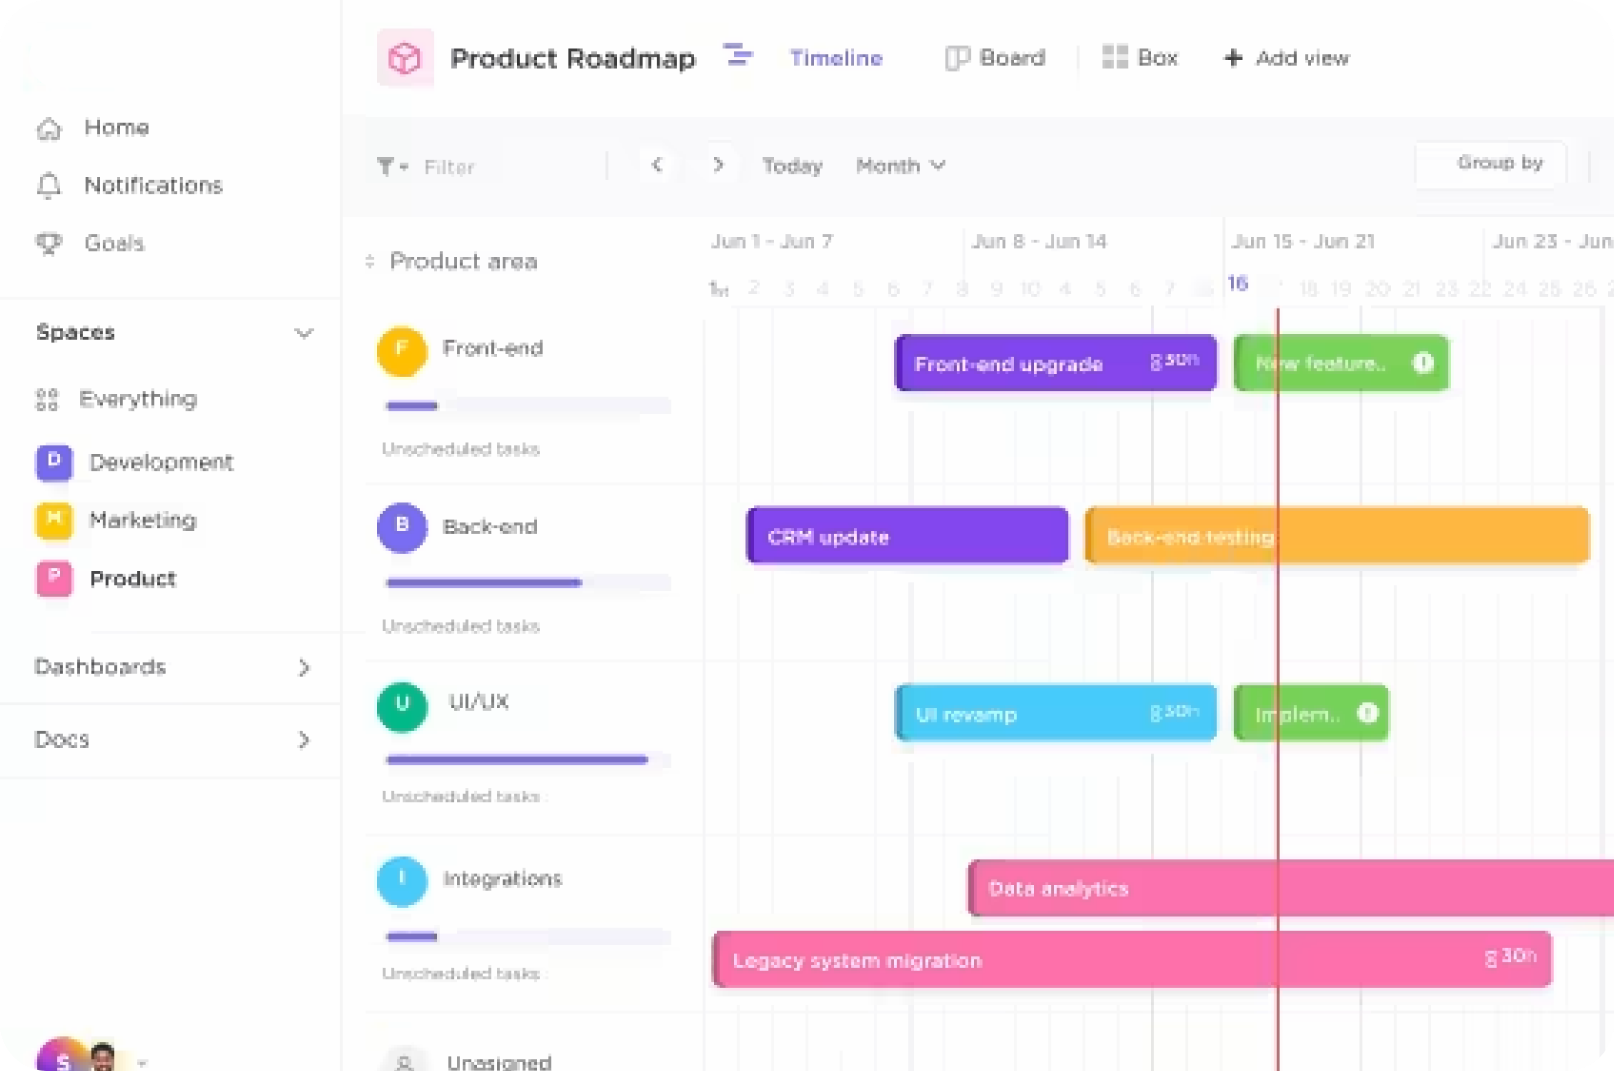Open the Month range dropdown
This screenshot has height=1071, width=1614.
pos(900,166)
